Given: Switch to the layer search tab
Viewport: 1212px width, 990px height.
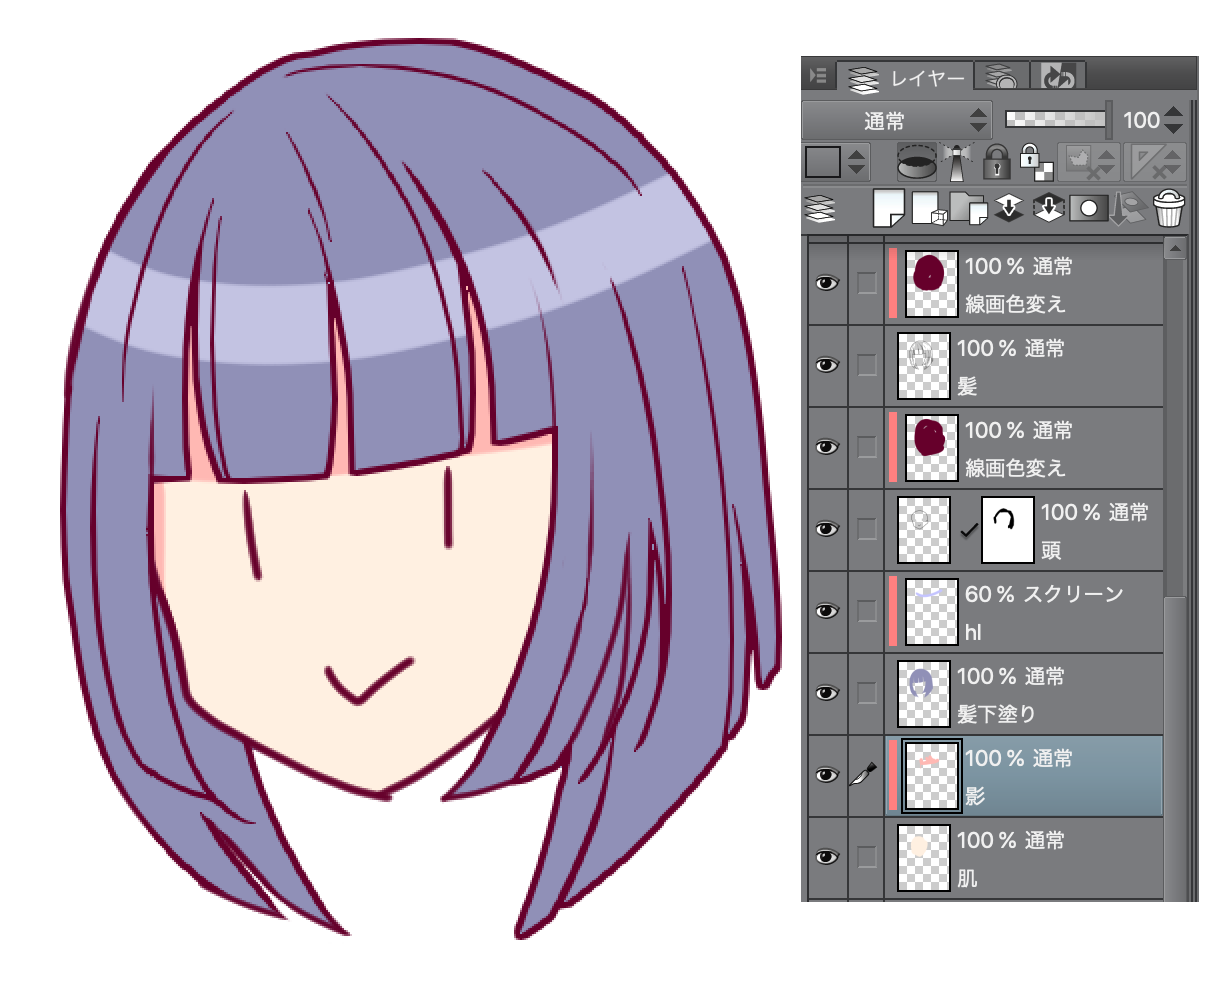Looking at the screenshot, I should tap(1001, 76).
